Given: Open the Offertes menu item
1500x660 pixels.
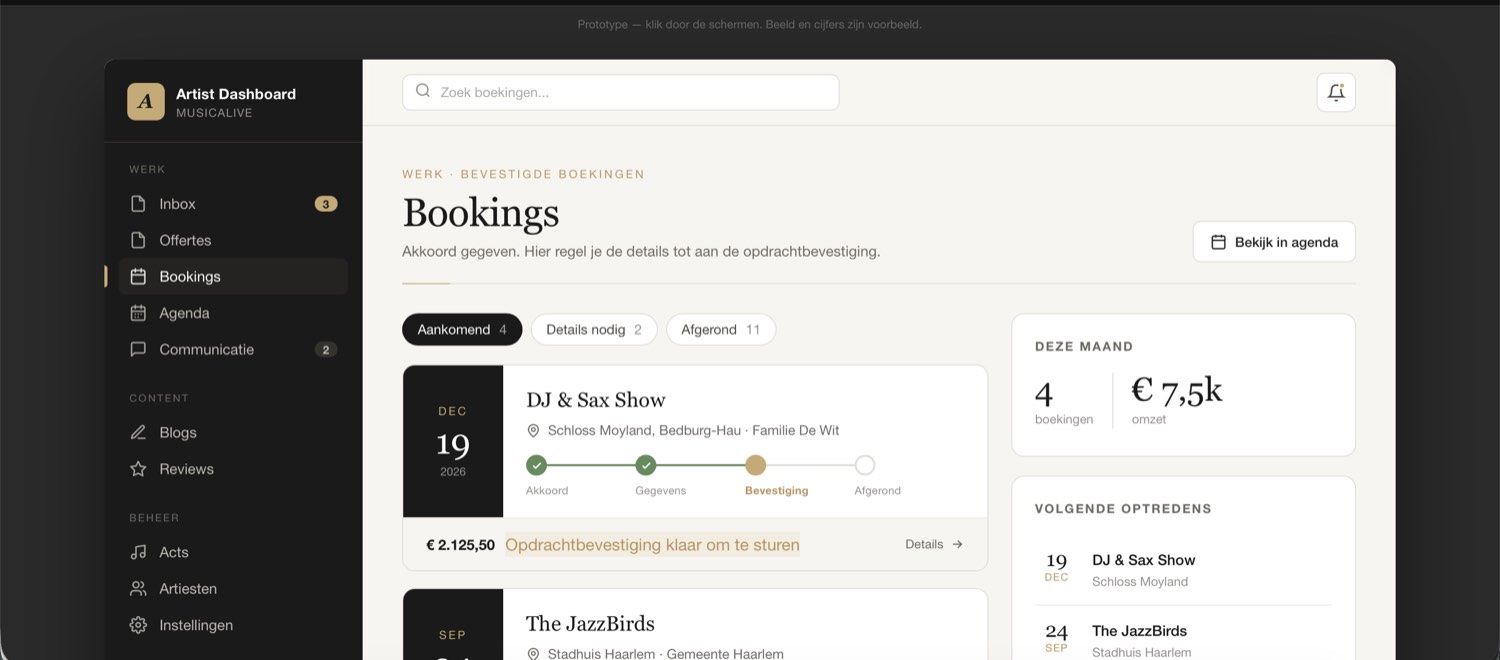Looking at the screenshot, I should coord(233,240).
